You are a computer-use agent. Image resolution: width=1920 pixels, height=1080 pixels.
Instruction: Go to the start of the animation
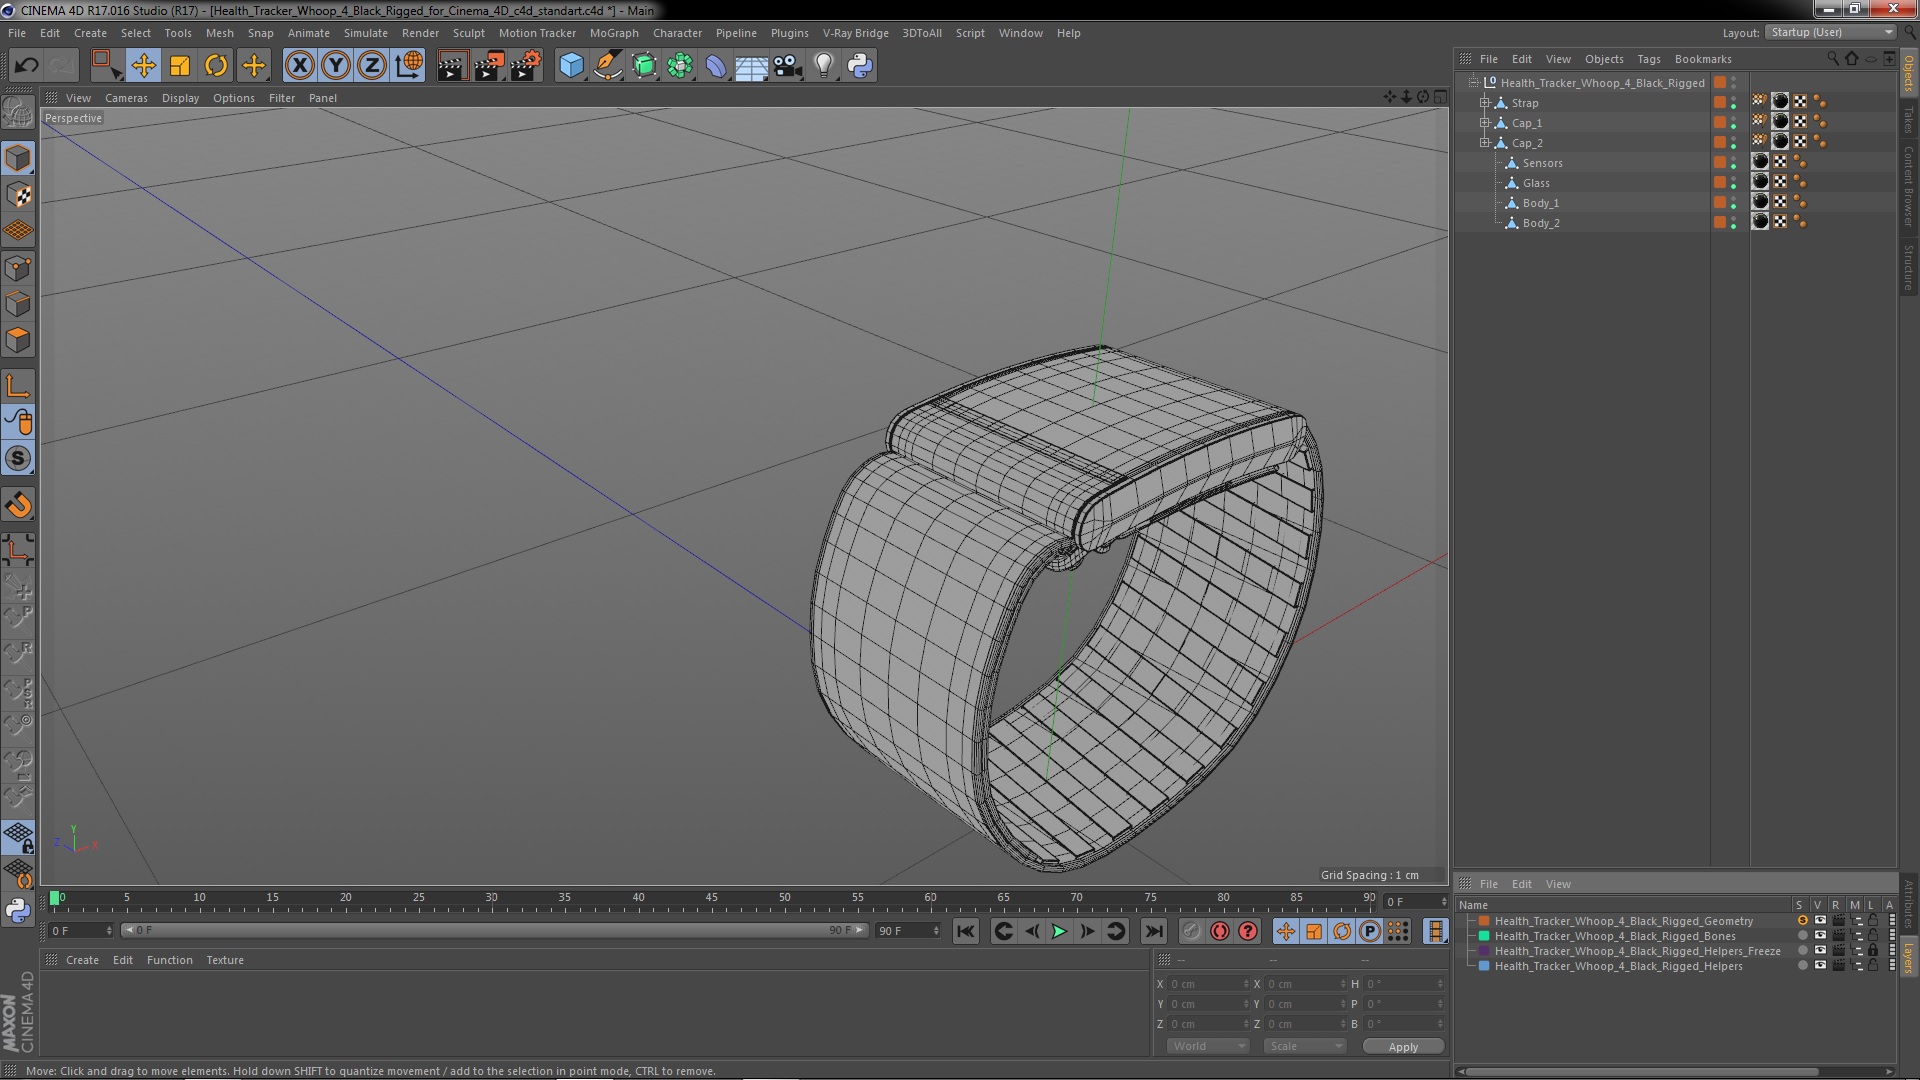[x=965, y=931]
